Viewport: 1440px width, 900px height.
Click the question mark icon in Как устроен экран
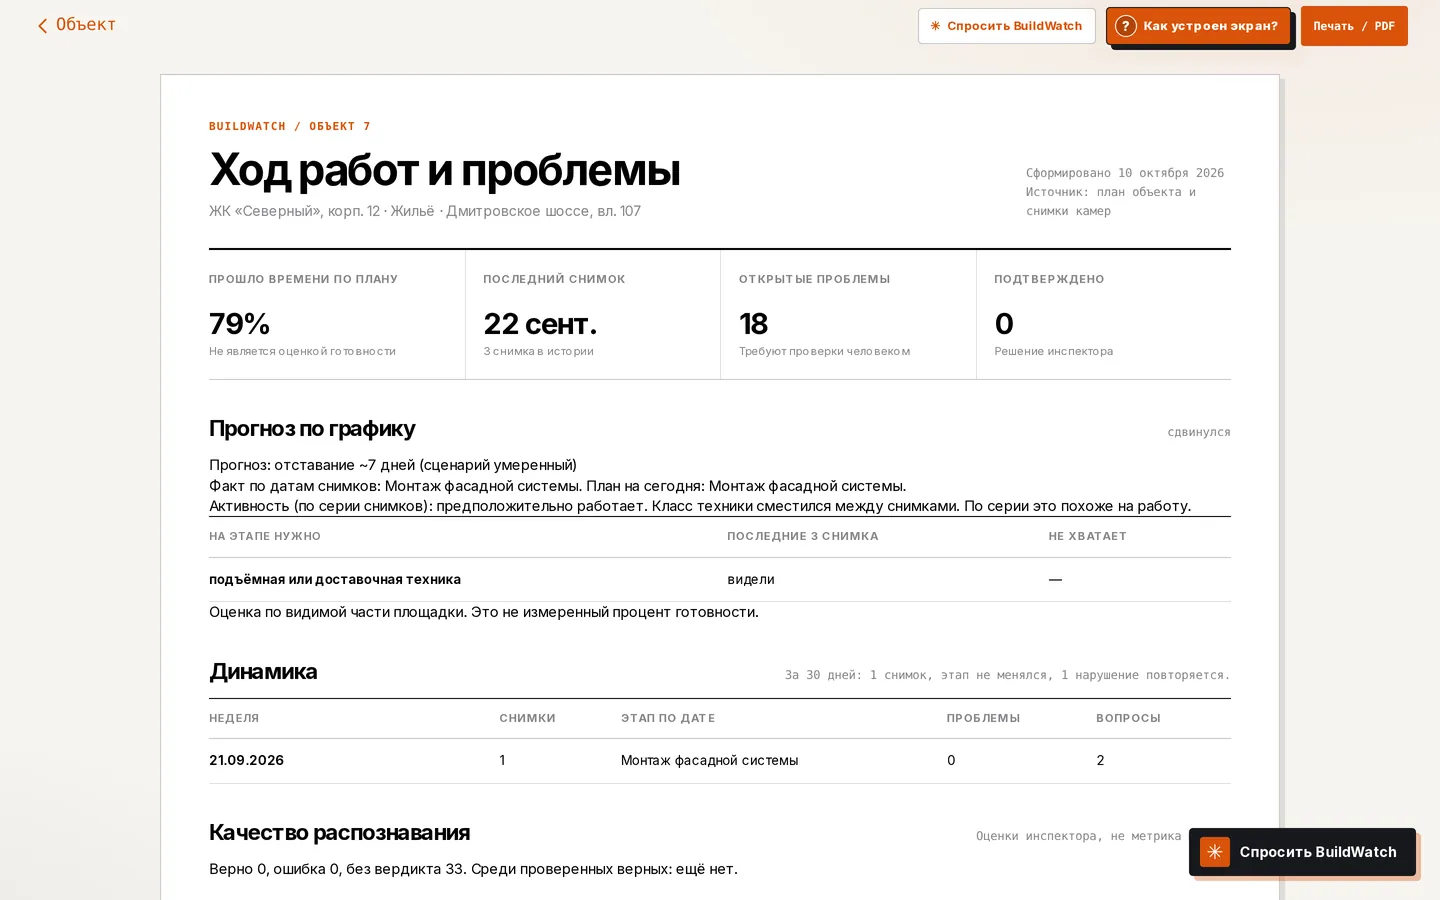tap(1126, 26)
